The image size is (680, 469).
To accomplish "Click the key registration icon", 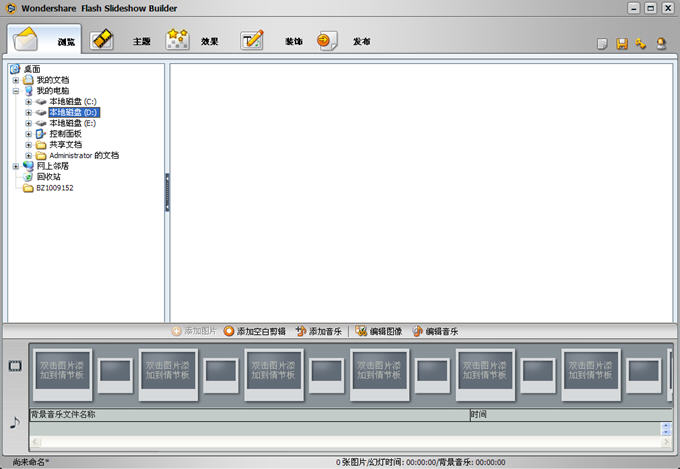I will [x=641, y=44].
